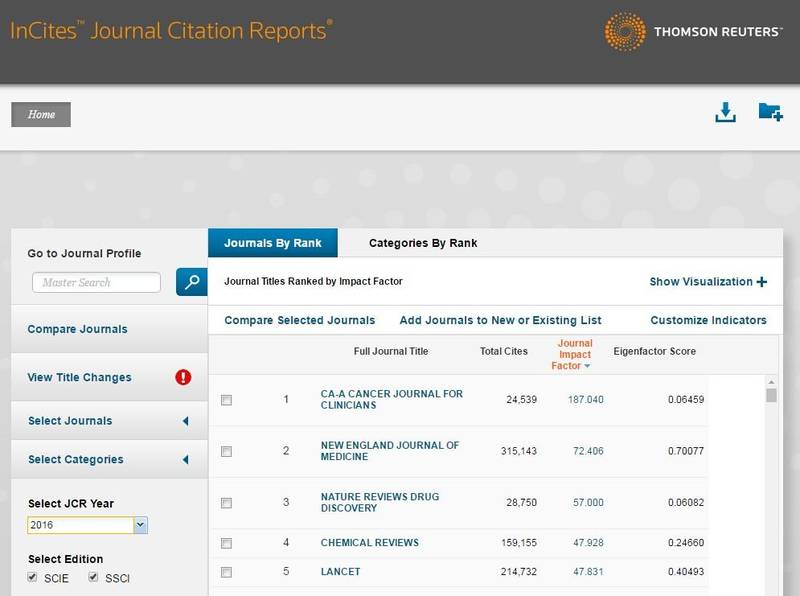Screen dimensions: 800x596
Task: Open Nature Reviews Drug Discovery profile
Action: tap(380, 503)
